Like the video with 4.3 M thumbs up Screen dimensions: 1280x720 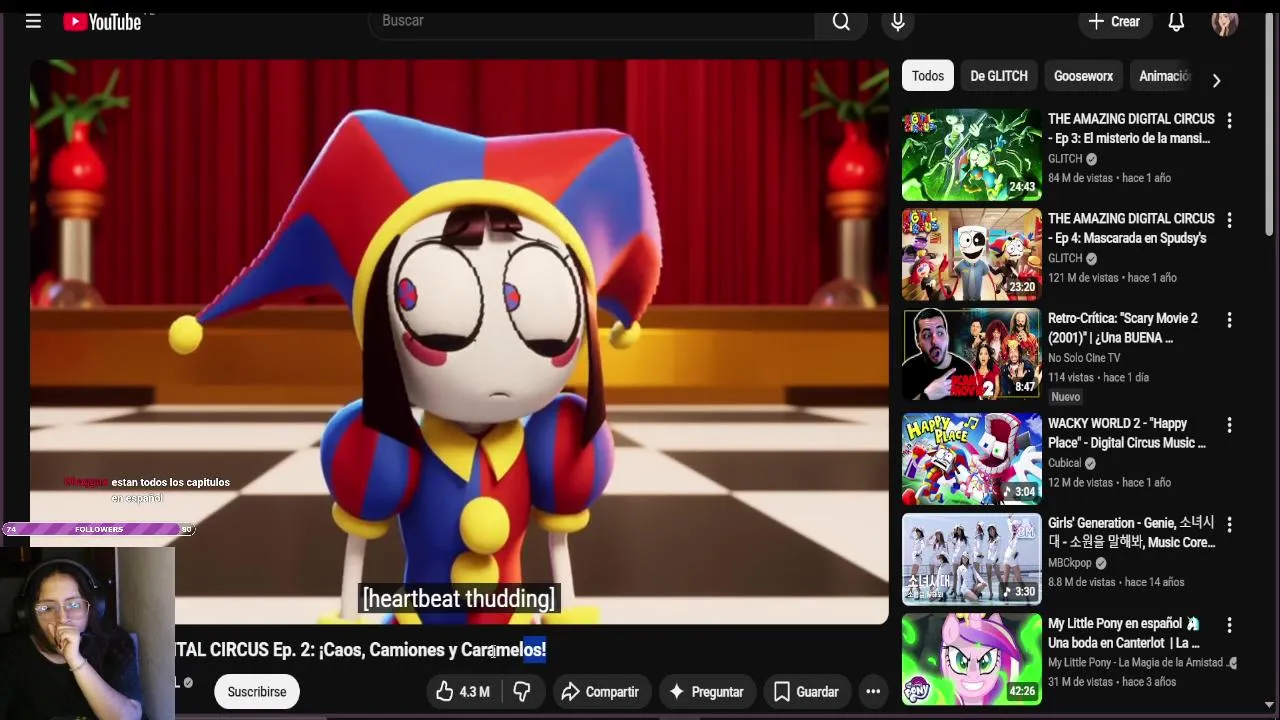(x=462, y=692)
